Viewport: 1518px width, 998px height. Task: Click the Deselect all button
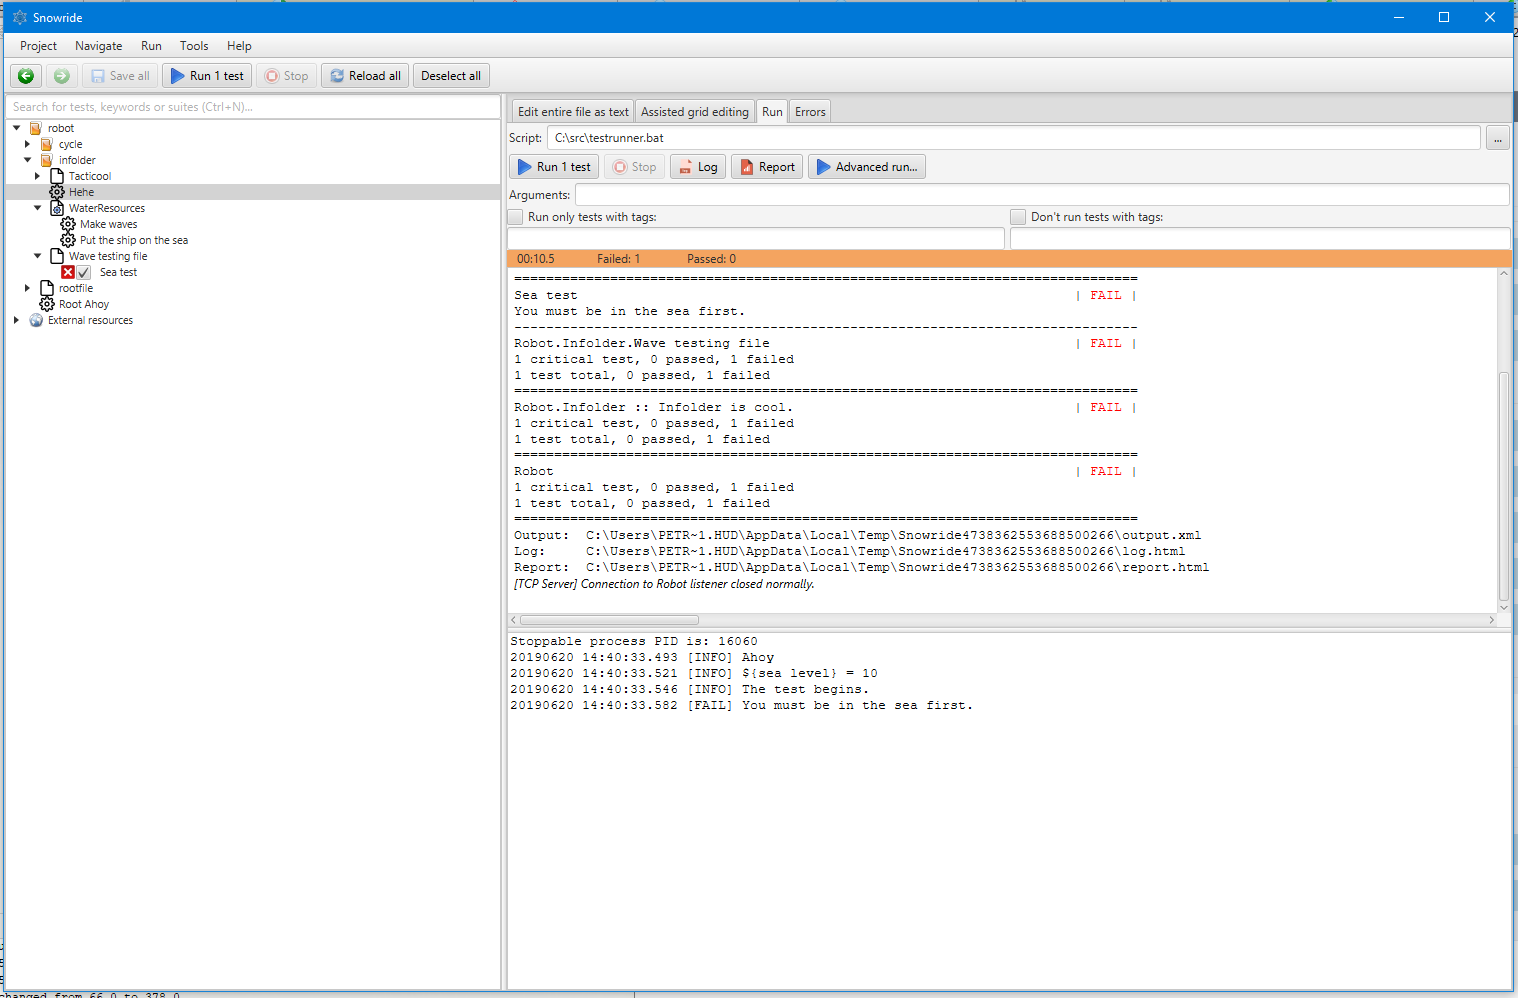[x=451, y=76]
